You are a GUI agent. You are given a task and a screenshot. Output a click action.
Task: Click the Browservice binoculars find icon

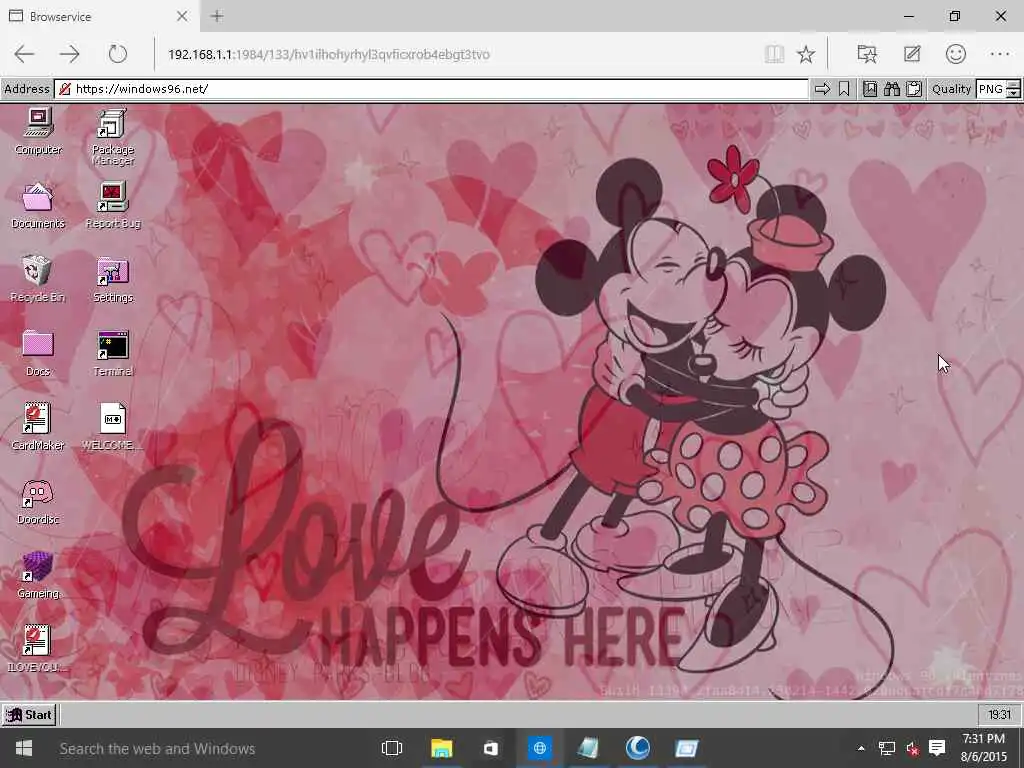pyautogui.click(x=892, y=89)
